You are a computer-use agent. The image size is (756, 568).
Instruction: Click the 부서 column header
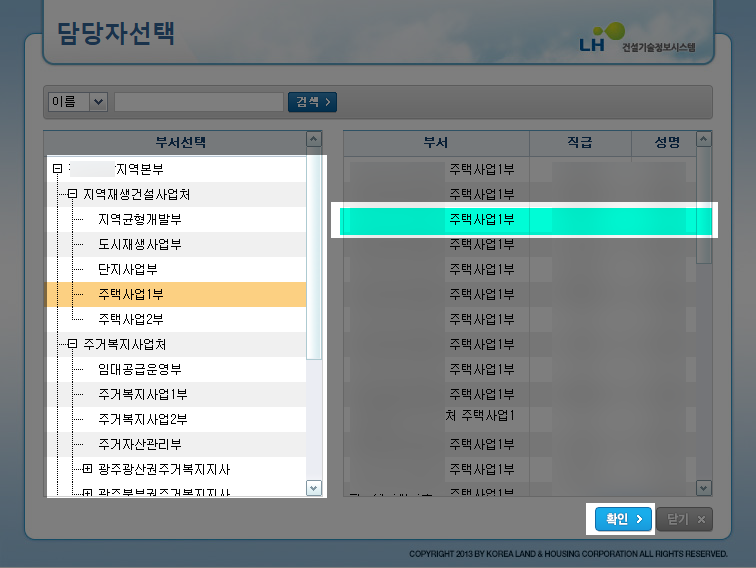coord(436,143)
